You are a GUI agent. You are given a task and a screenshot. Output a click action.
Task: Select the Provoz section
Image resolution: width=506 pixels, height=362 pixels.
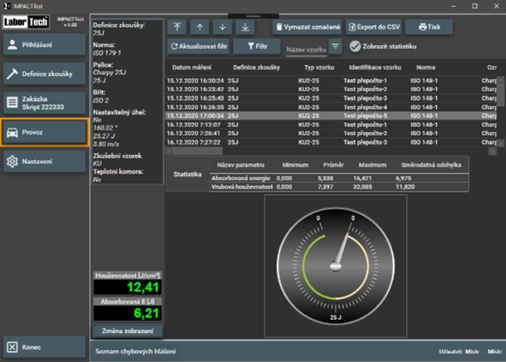(44, 132)
